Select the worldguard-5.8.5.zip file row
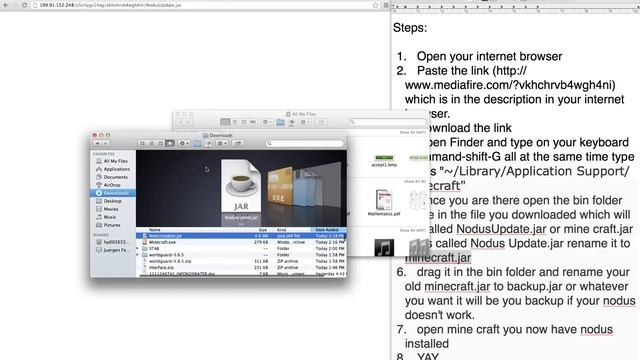The width and height of the screenshot is (640, 360). (241, 261)
